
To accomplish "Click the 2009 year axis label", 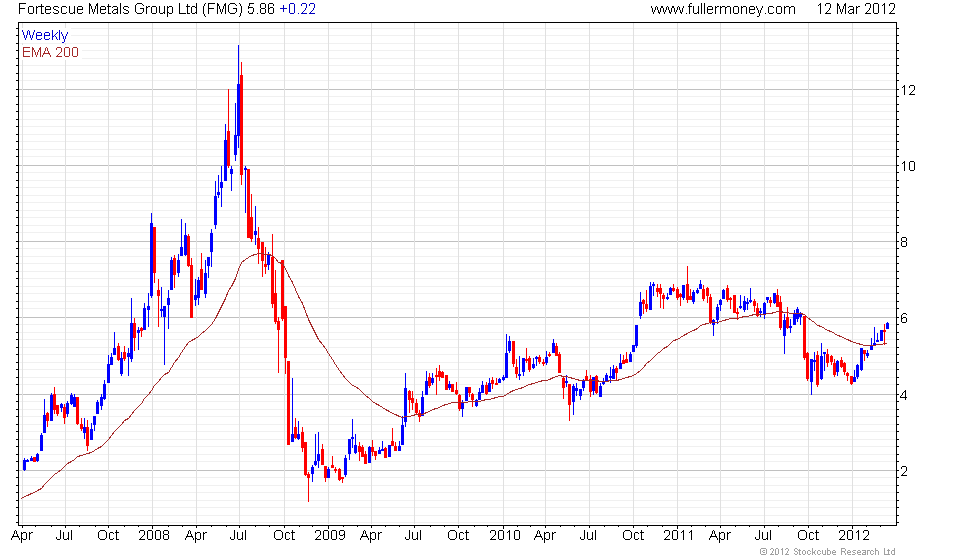I will pyautogui.click(x=329, y=536).
